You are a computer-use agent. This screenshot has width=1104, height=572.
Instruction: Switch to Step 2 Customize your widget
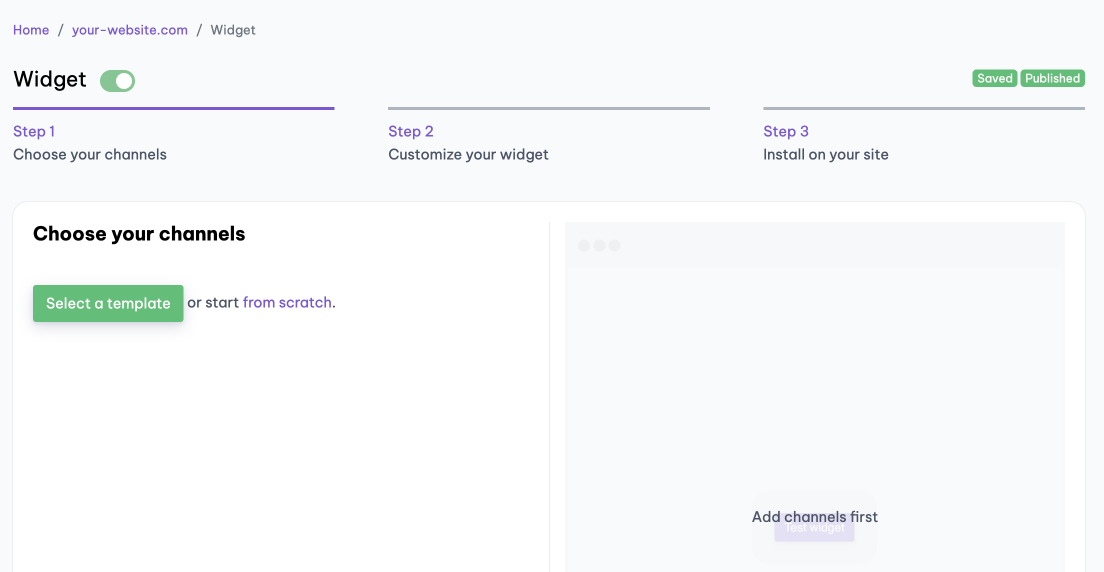tap(468, 143)
